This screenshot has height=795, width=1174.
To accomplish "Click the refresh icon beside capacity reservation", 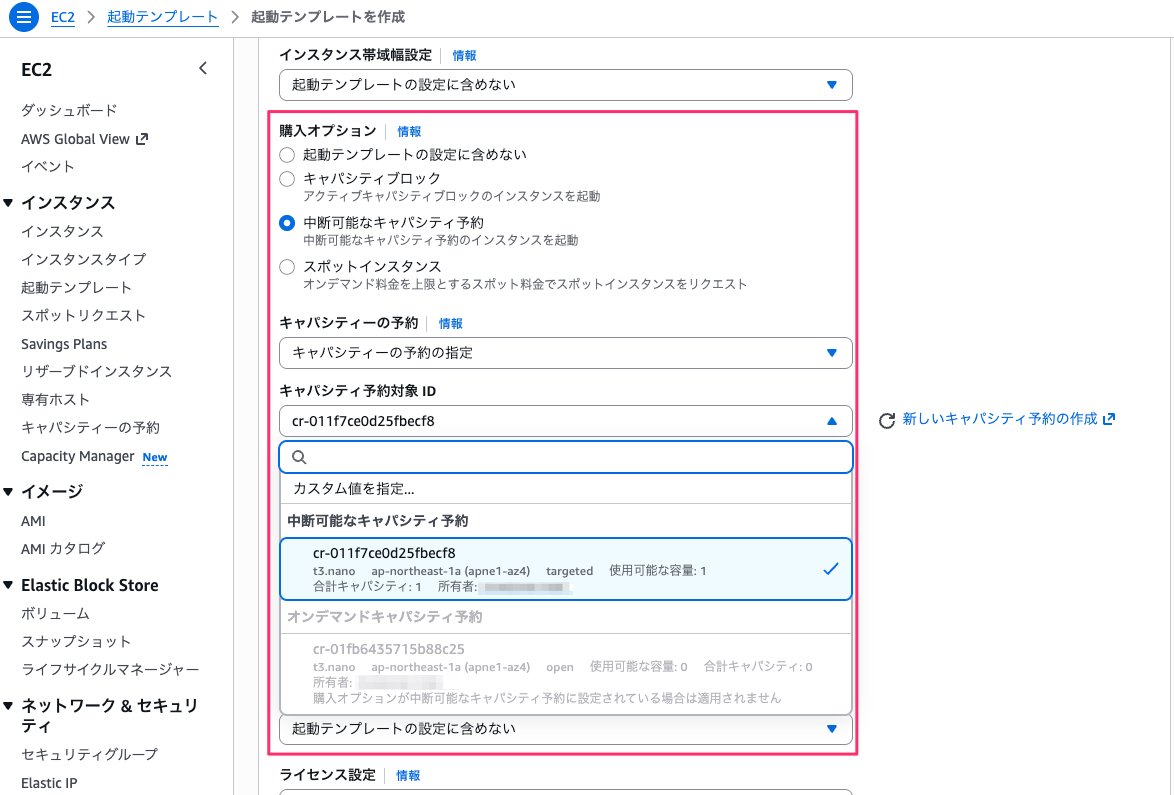I will click(886, 420).
